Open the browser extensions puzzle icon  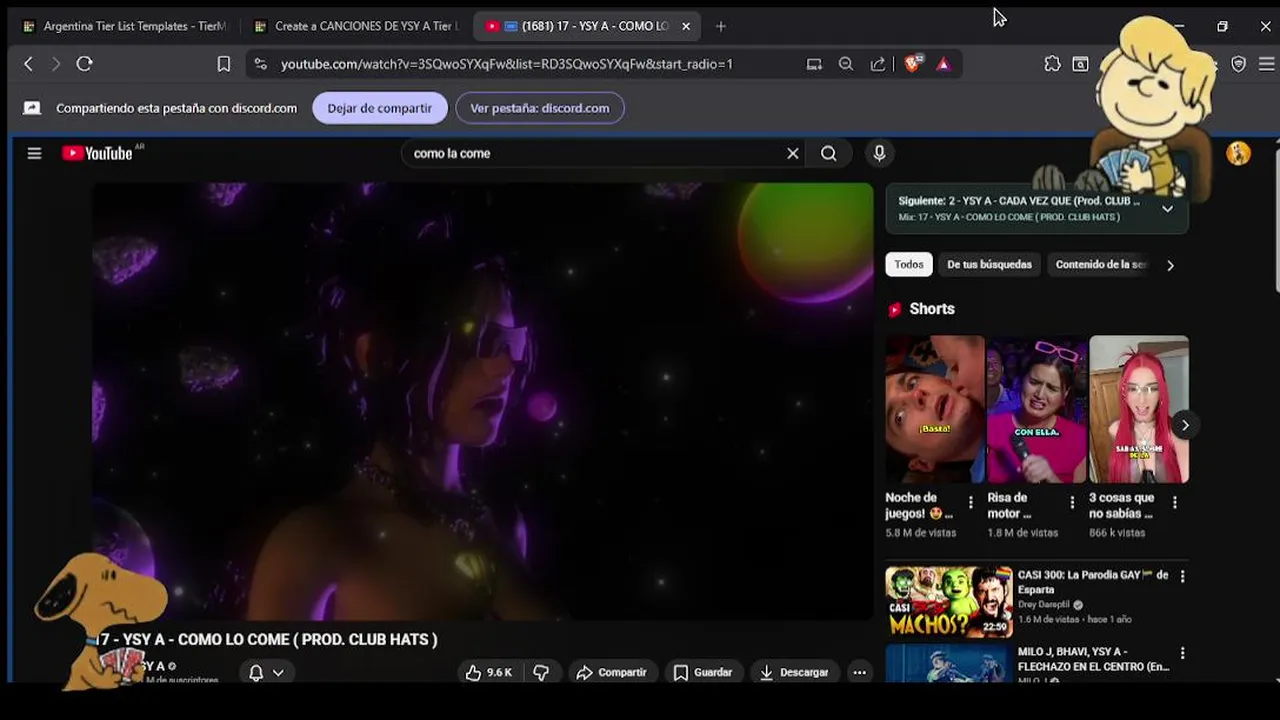point(1052,64)
